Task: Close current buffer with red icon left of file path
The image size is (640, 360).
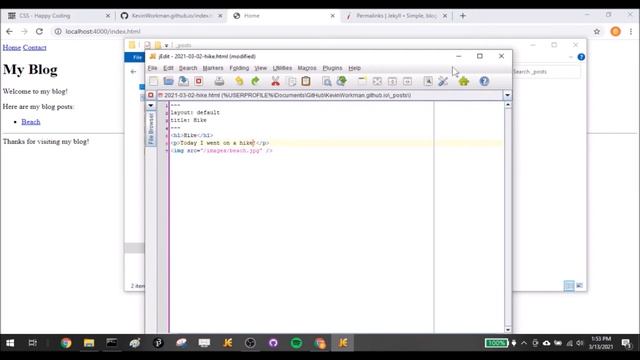Action: click(x=151, y=95)
